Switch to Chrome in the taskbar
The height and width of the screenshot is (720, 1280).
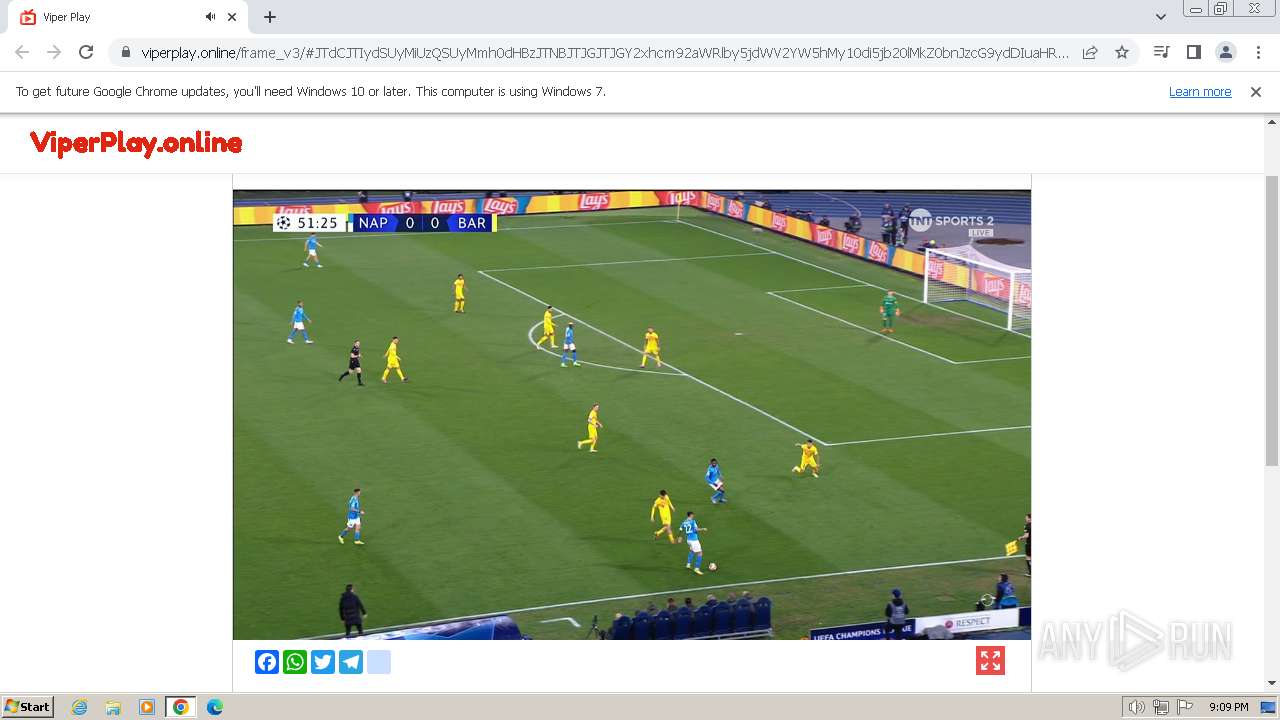(x=180, y=707)
